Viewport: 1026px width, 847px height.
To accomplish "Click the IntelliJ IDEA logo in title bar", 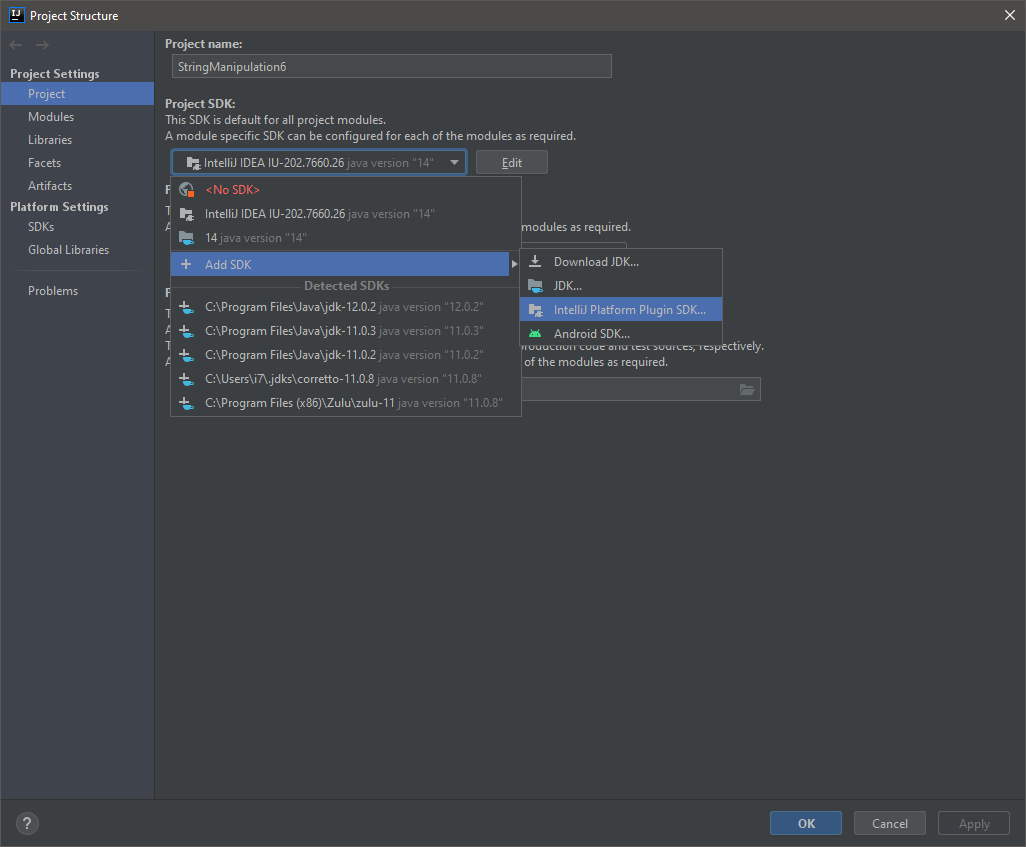I will [x=16, y=15].
